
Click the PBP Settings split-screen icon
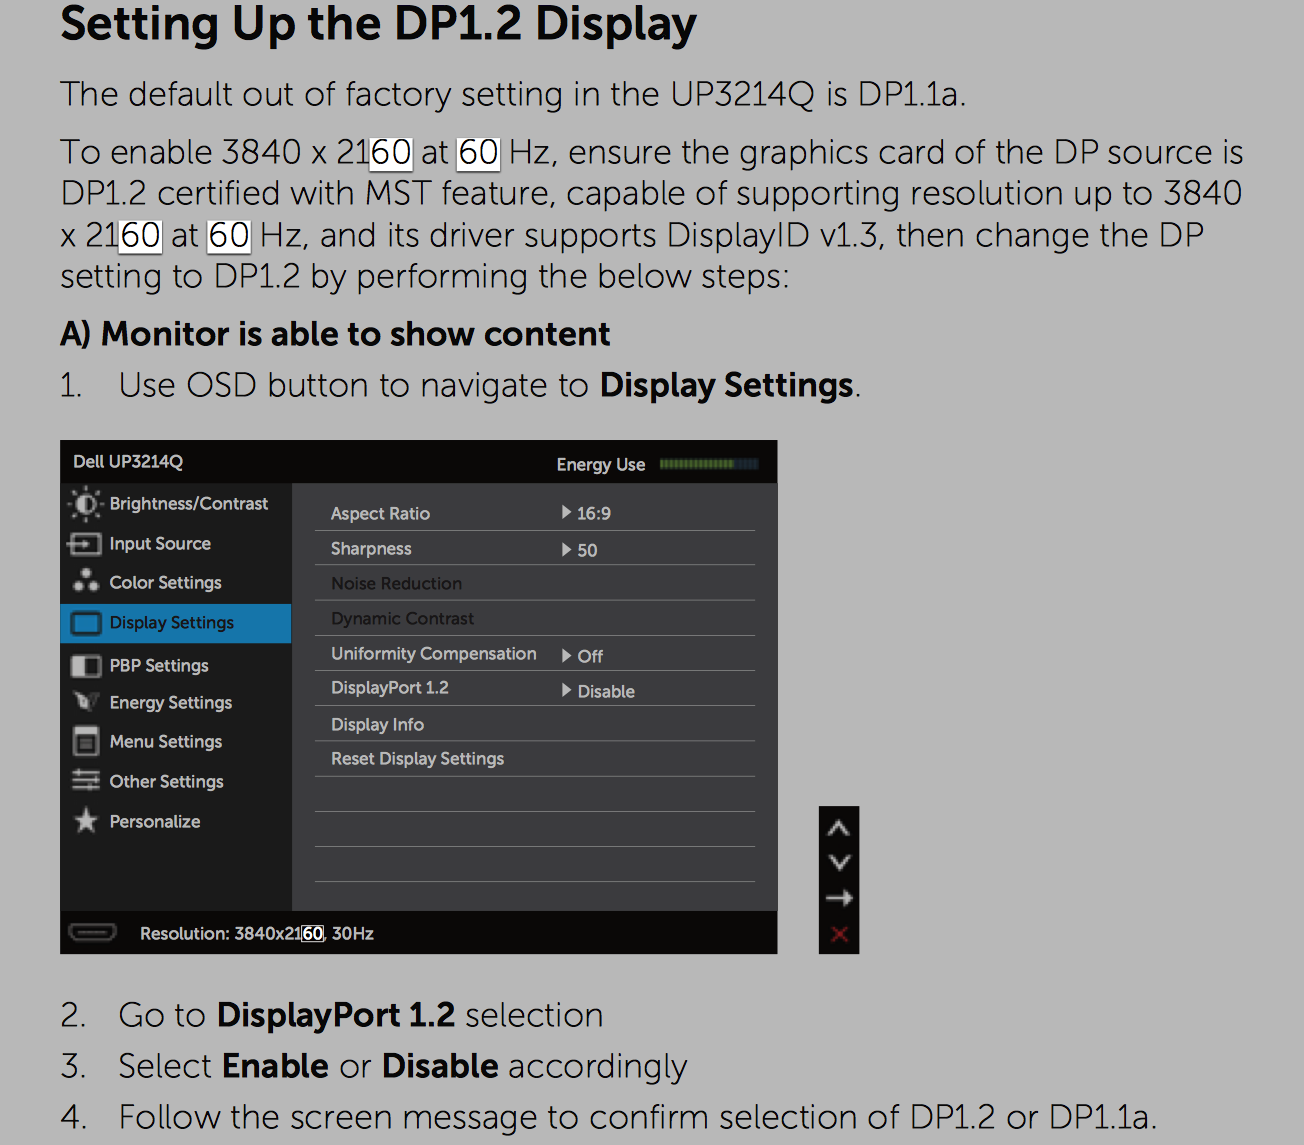[86, 666]
